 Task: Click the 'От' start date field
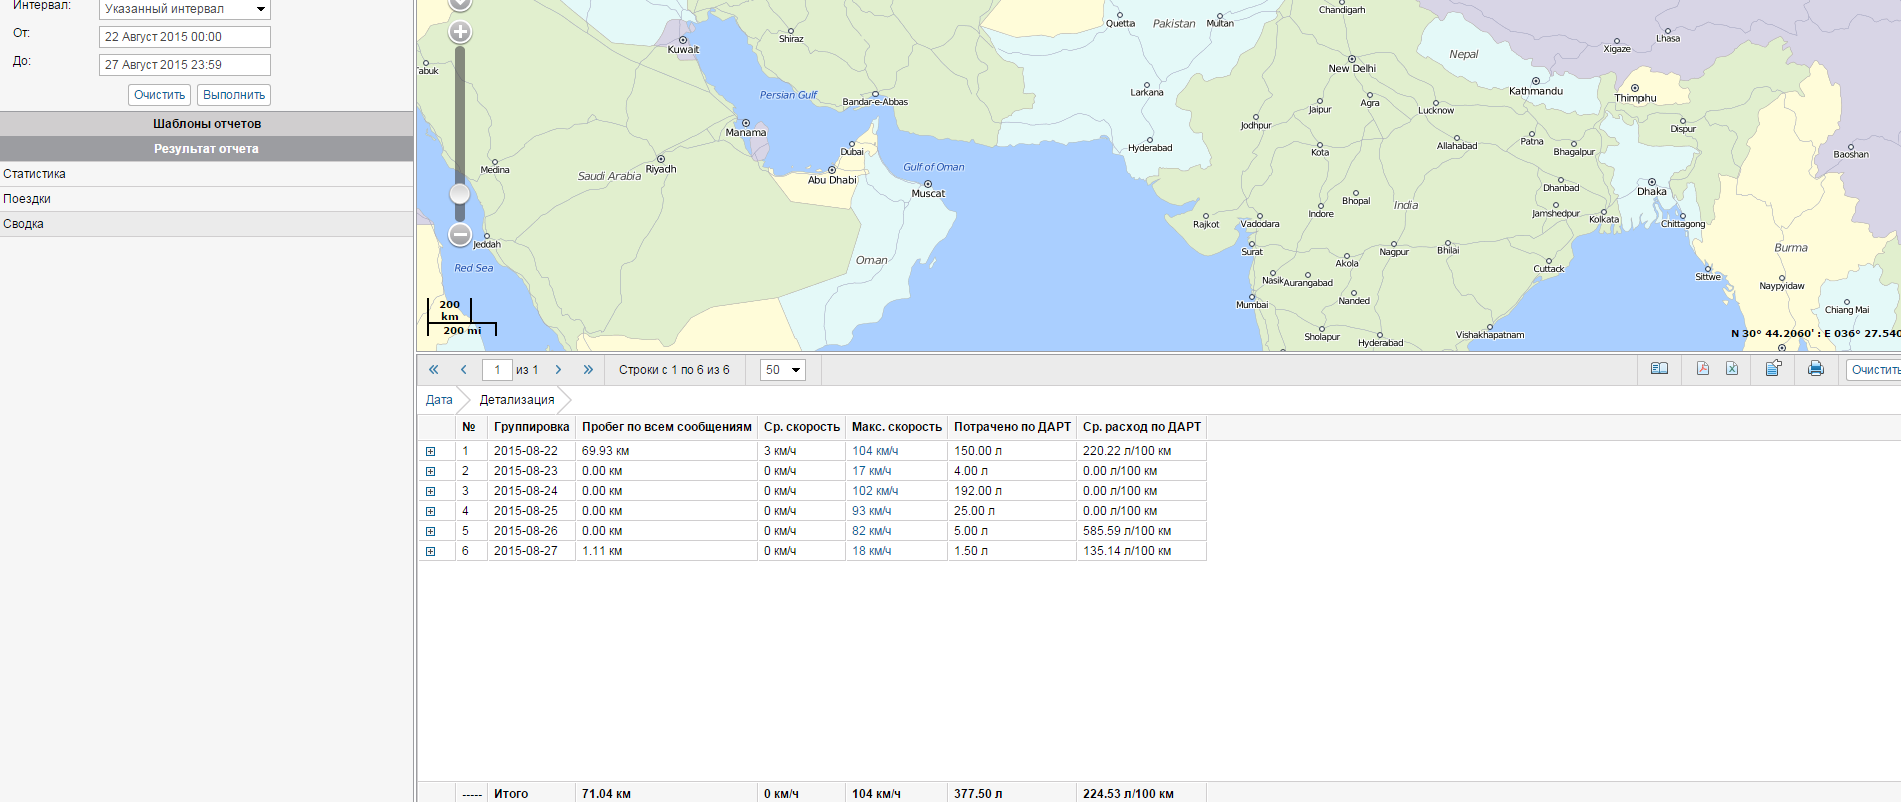pyautogui.click(x=185, y=37)
